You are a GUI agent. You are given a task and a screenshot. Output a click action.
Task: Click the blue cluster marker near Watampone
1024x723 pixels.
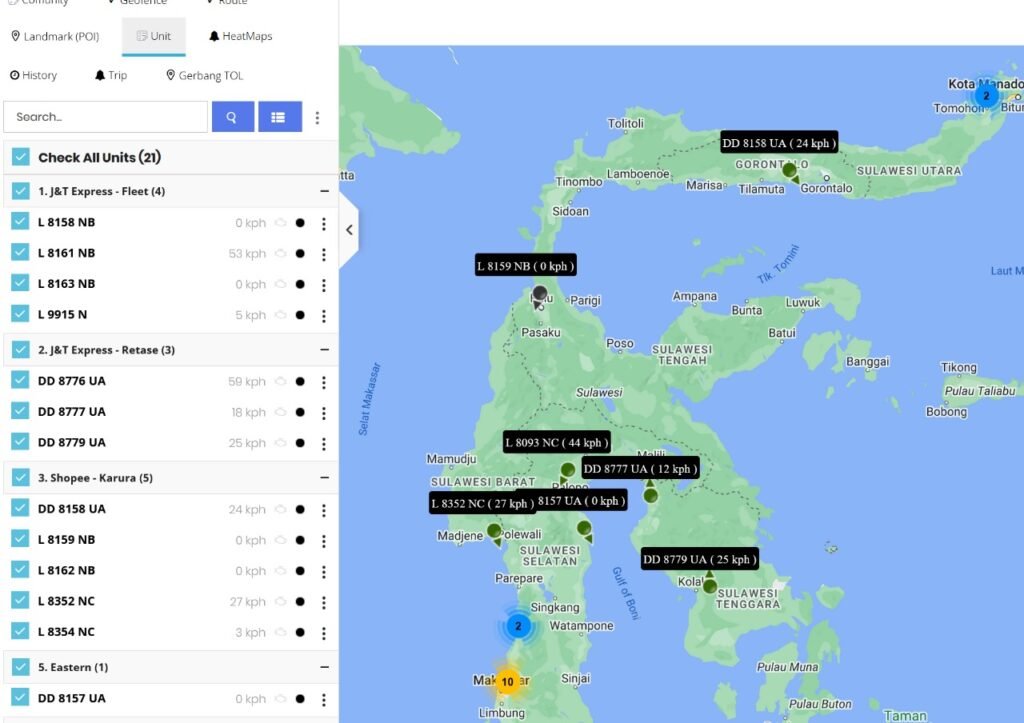coord(519,626)
